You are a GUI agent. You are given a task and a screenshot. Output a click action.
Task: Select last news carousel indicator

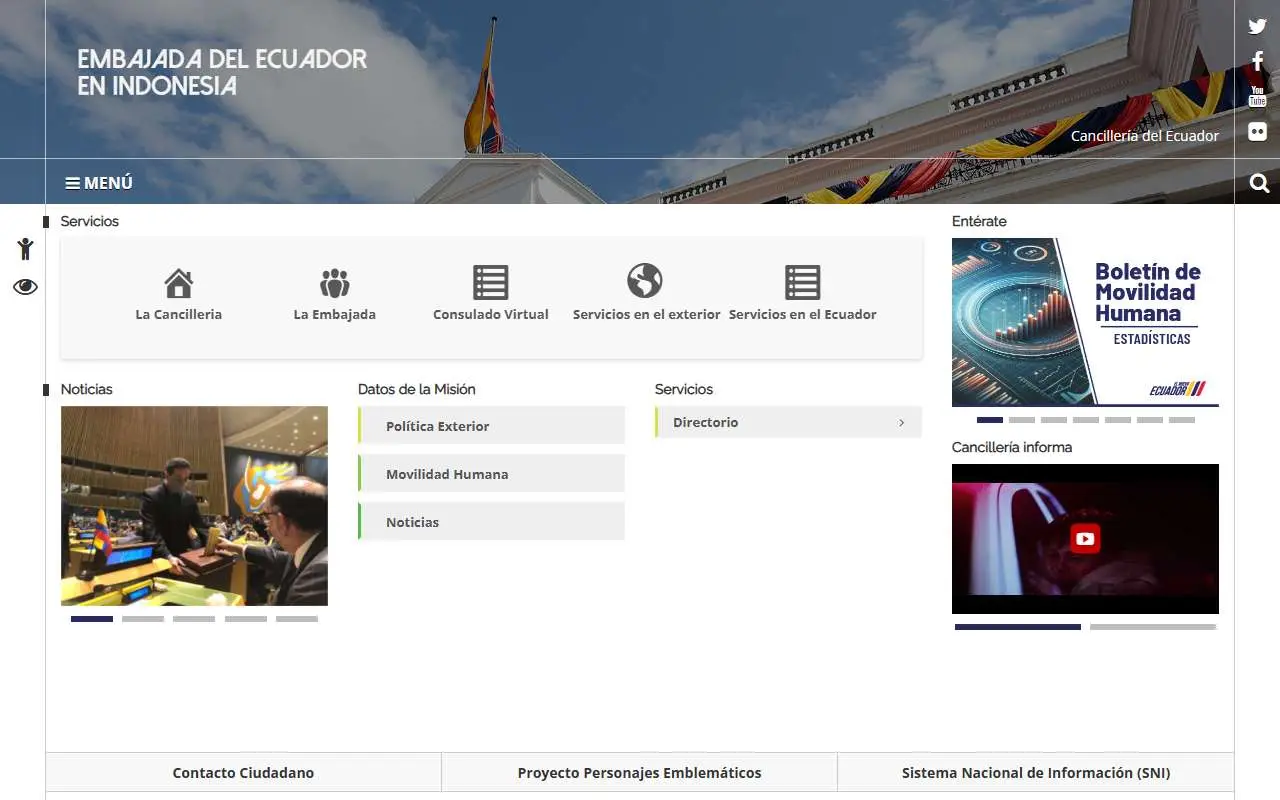(x=297, y=619)
